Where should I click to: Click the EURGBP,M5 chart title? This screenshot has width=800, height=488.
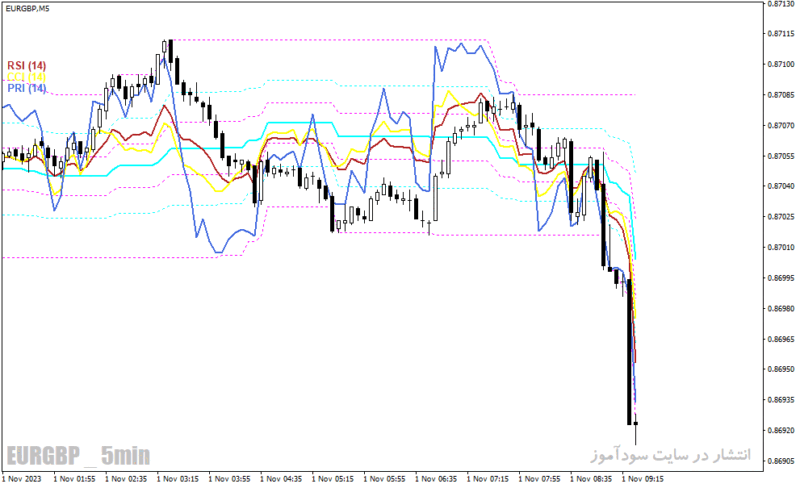[28, 9]
